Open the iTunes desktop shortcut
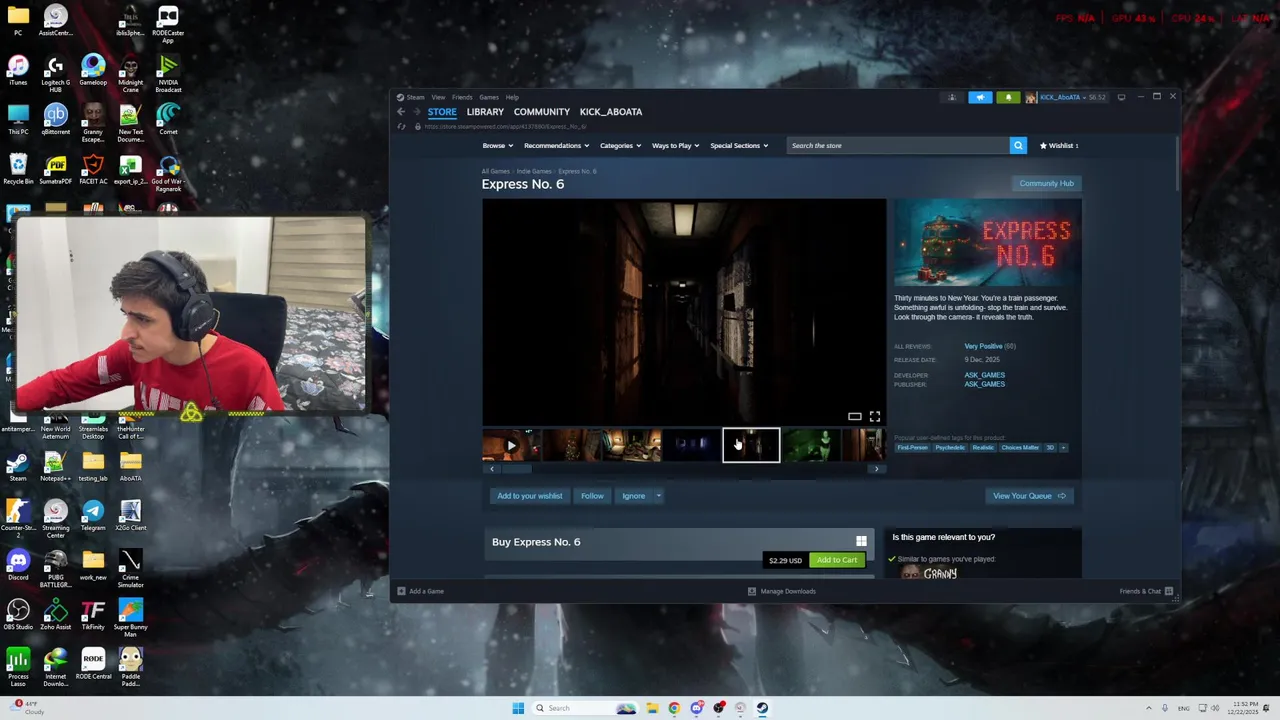 [x=18, y=71]
